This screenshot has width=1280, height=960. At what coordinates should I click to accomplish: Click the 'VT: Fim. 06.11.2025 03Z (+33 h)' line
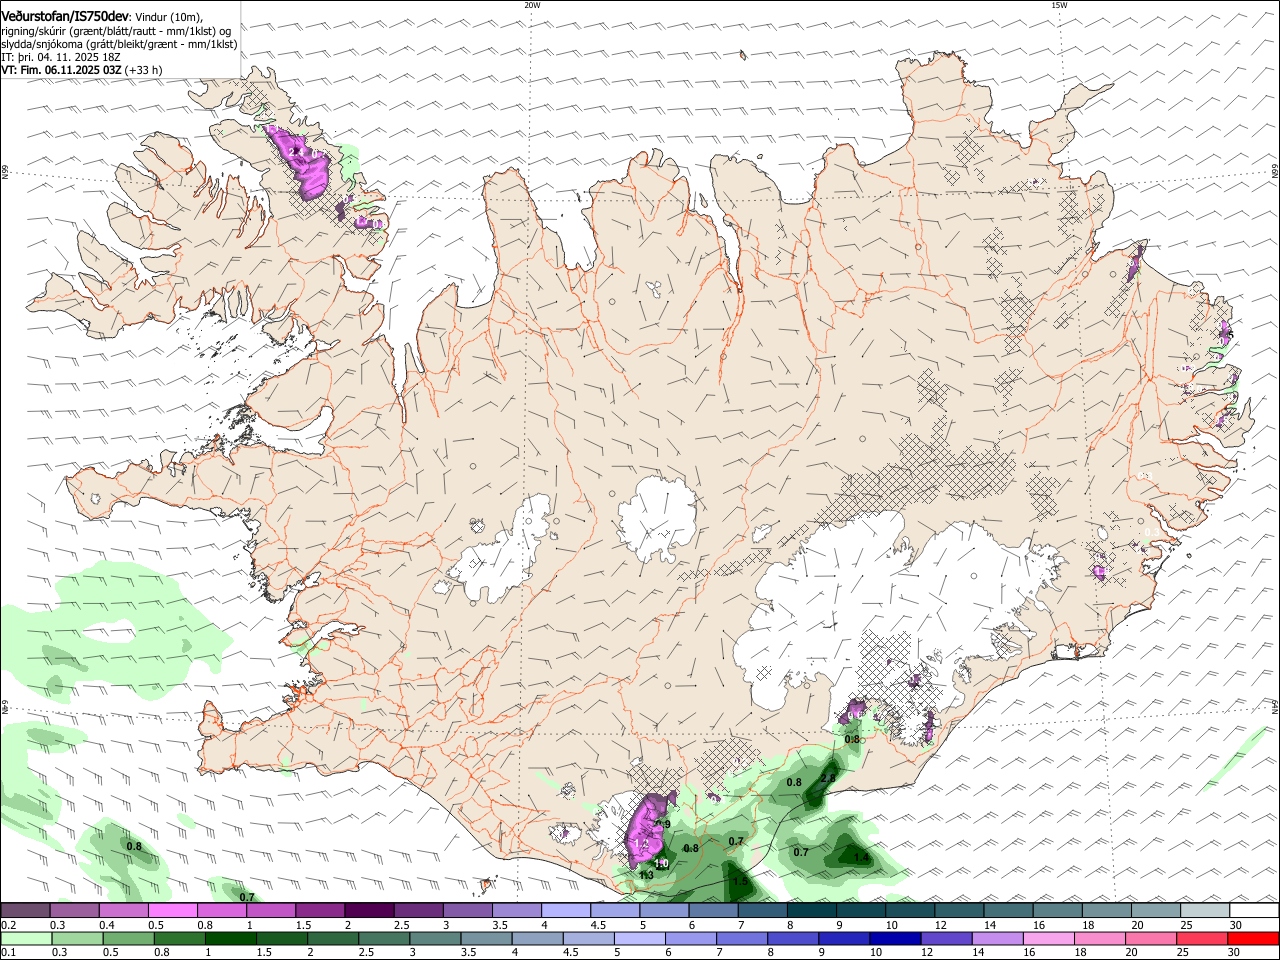tap(82, 70)
